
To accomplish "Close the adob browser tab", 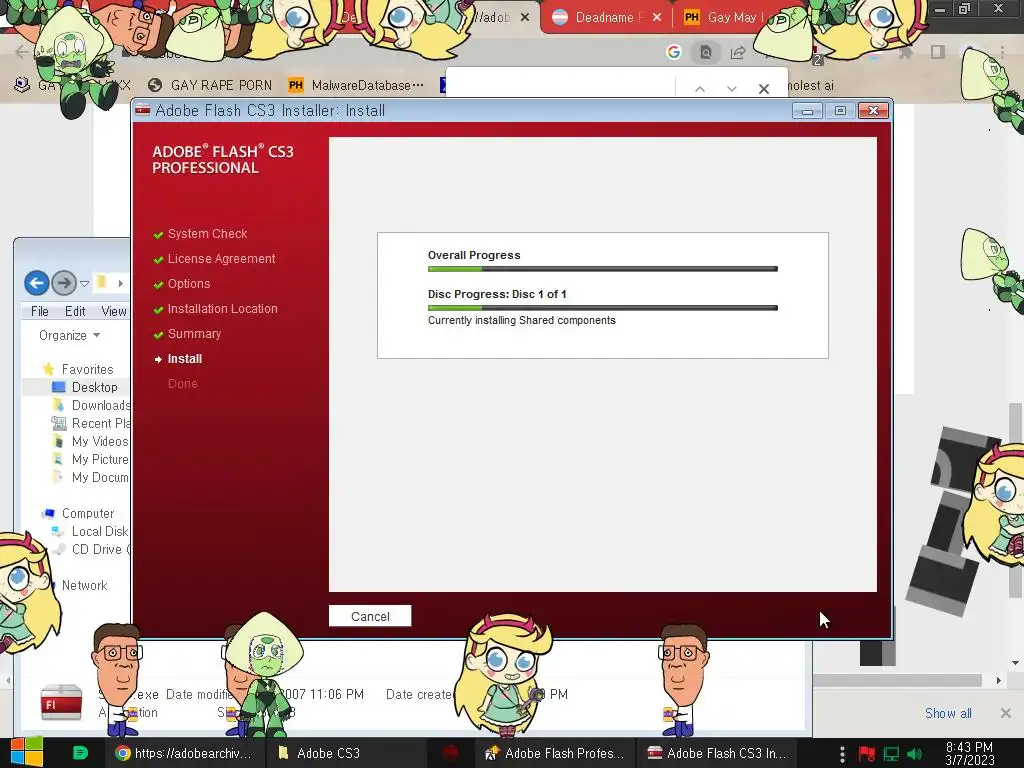I will pyautogui.click(x=524, y=18).
